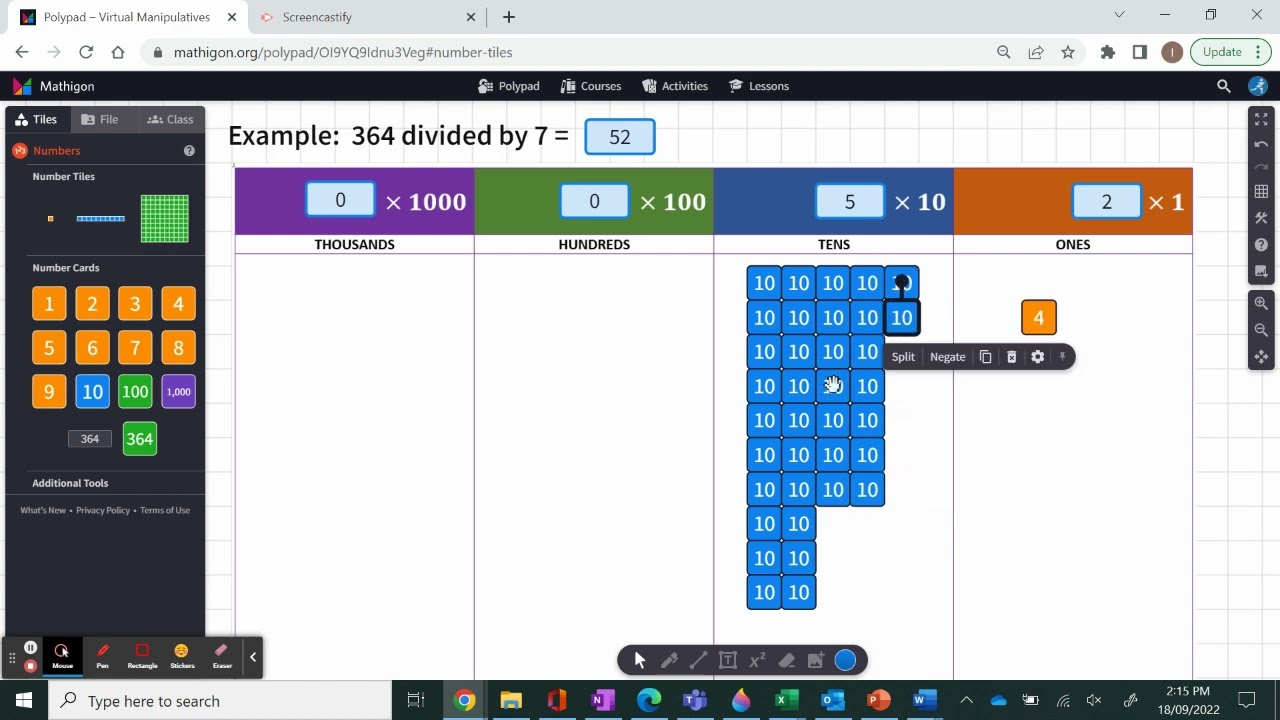The image size is (1280, 720).
Task: Select the equation x² tool
Action: (x=757, y=660)
